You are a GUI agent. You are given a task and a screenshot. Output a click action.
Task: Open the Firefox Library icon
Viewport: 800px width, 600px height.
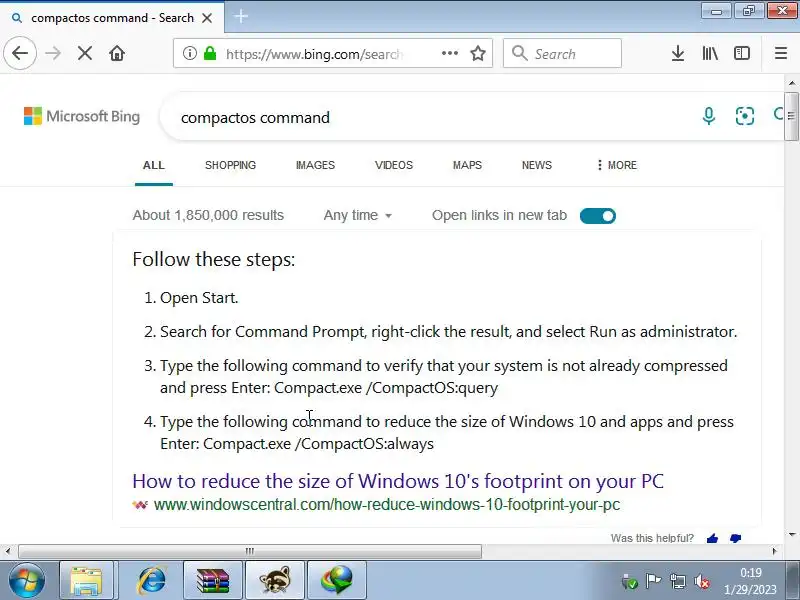(710, 53)
